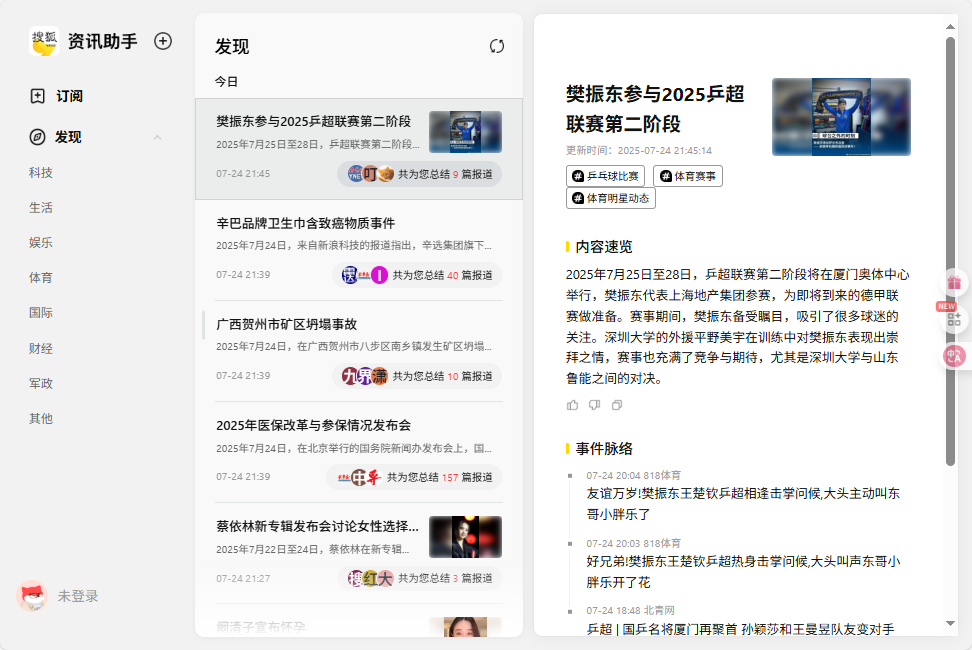The width and height of the screenshot is (972, 650).
Task: Select the 娱乐 category
Action: 41,242
